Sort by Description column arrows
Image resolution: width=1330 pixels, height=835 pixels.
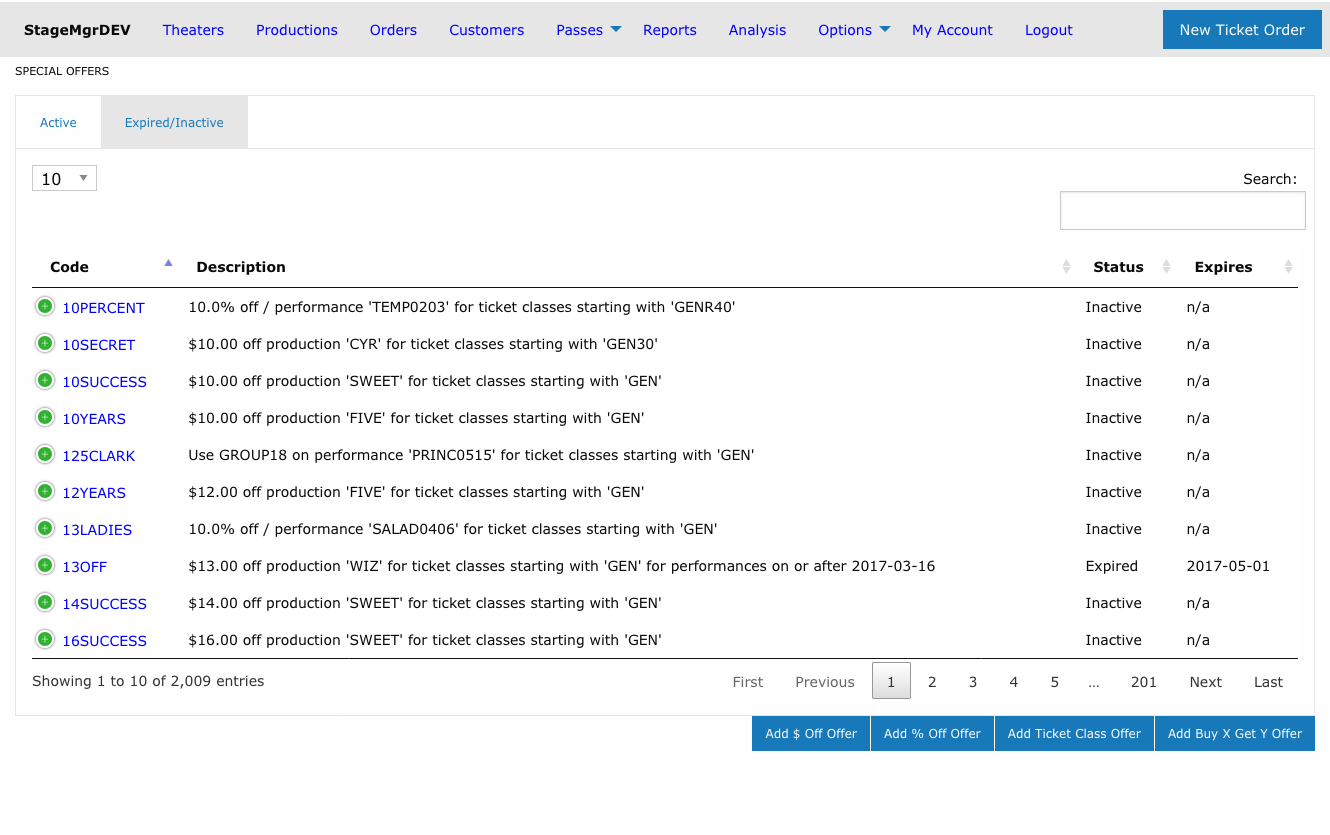[x=1066, y=267]
